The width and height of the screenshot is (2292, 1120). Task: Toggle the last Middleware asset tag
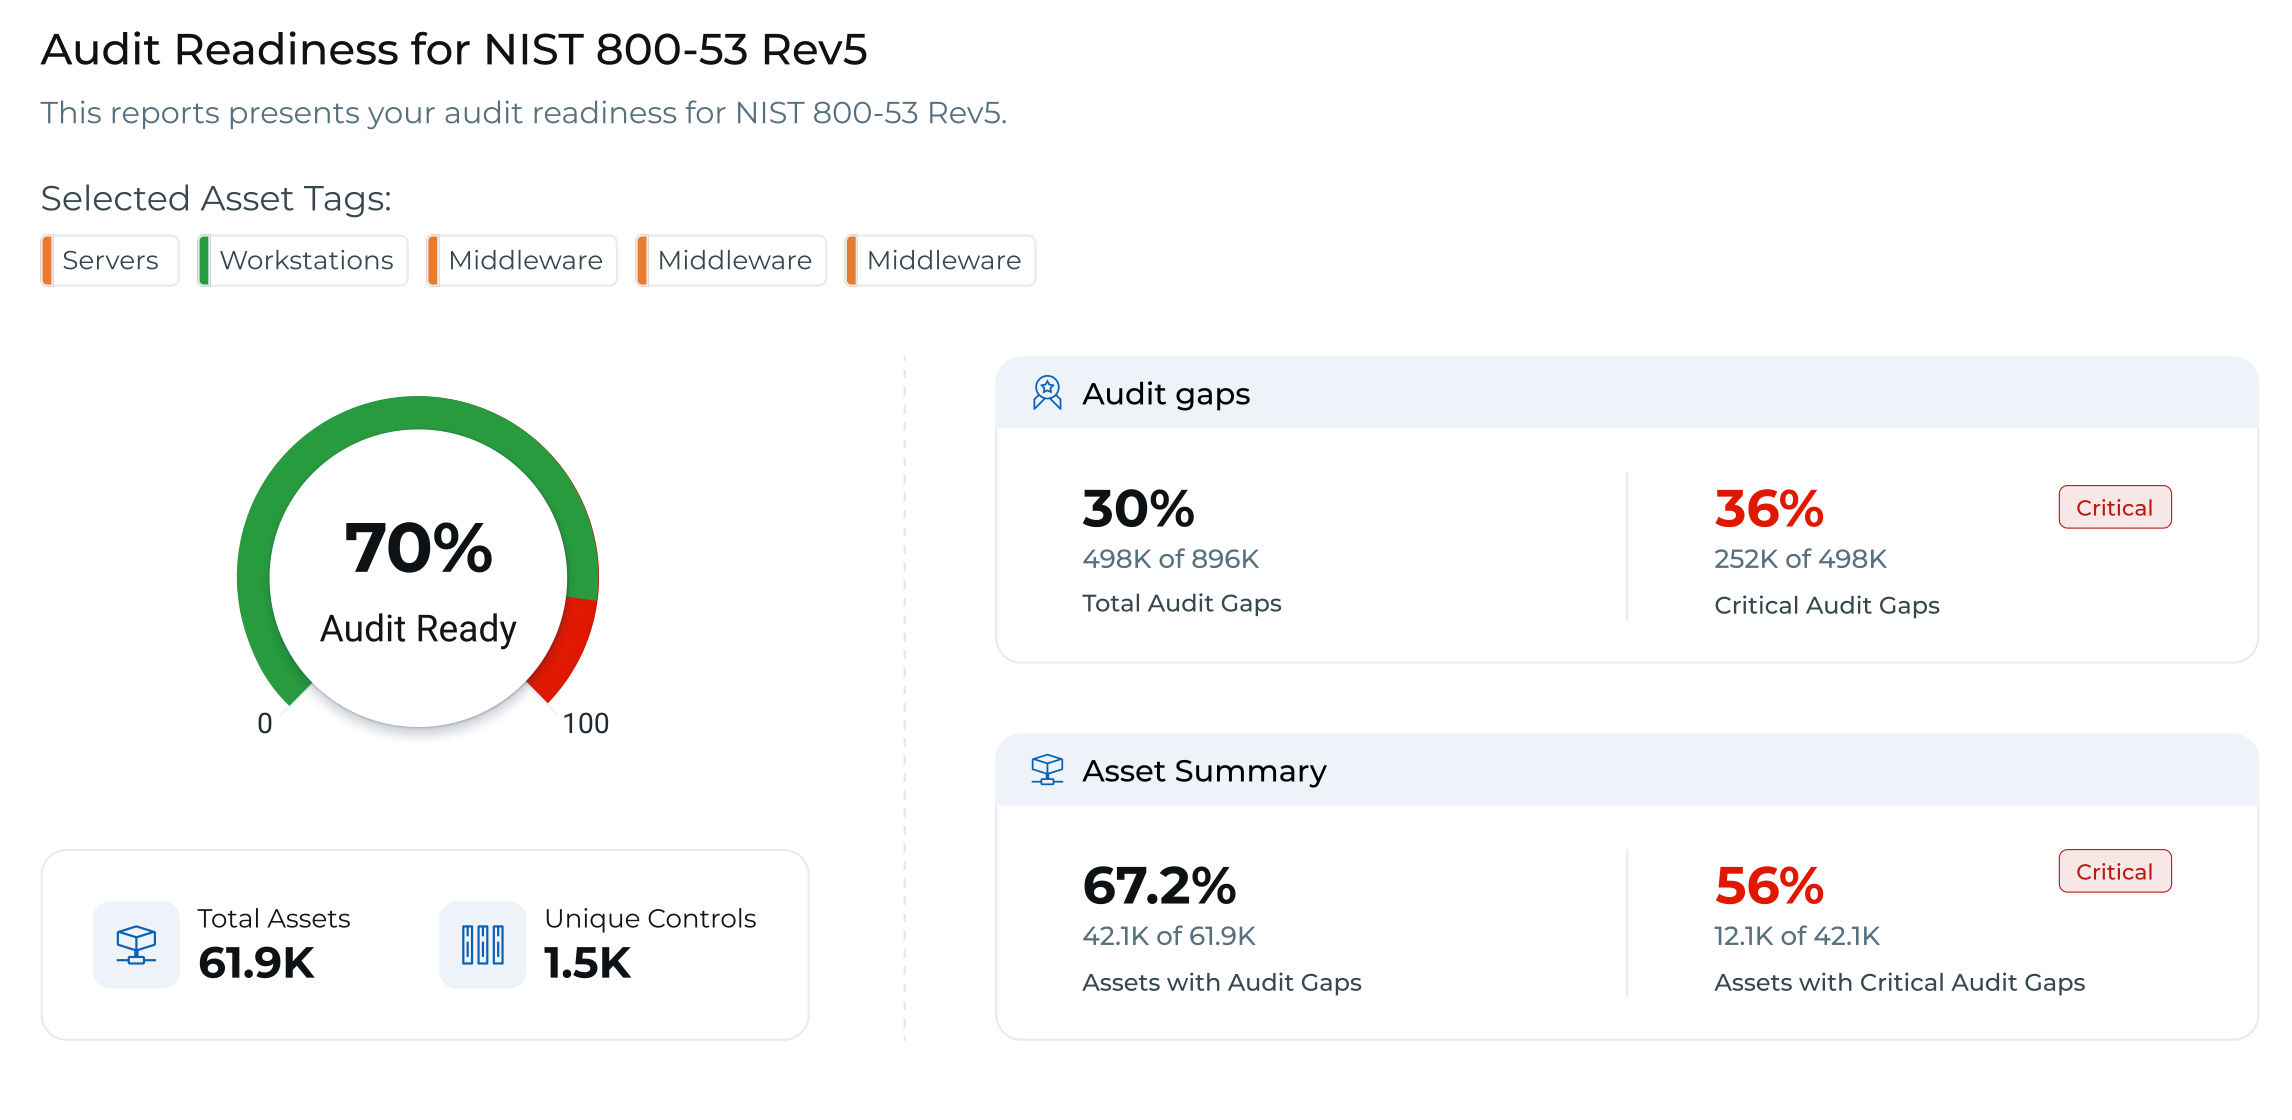(941, 260)
